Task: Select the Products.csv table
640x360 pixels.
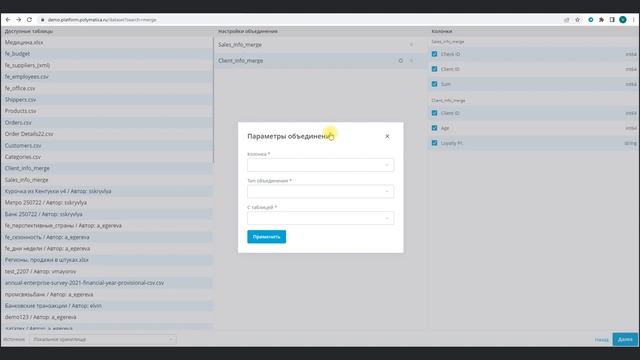Action: [x=107, y=111]
